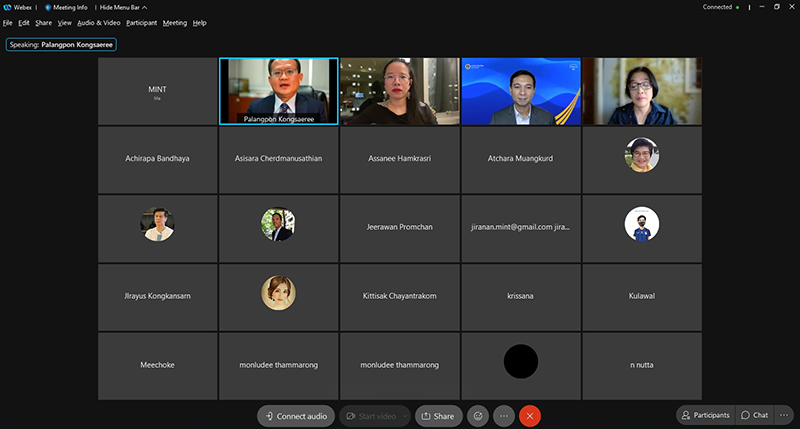The width and height of the screenshot is (800, 429).
Task: Open the Audio & Video menu
Action: (99, 22)
